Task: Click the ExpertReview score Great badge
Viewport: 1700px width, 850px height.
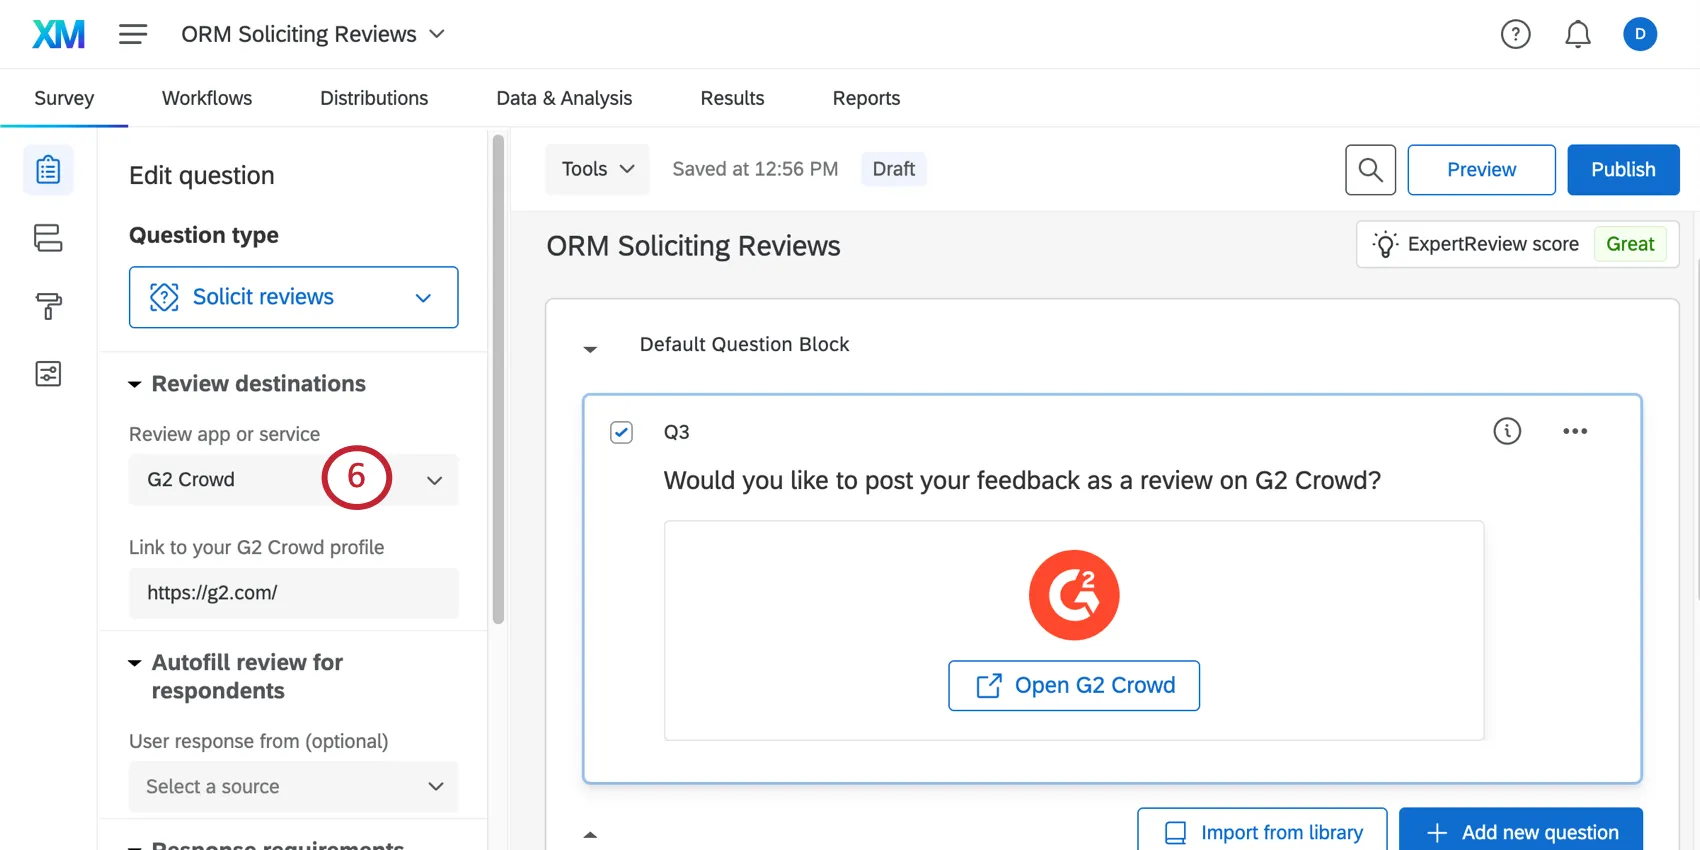Action: pyautogui.click(x=1630, y=244)
